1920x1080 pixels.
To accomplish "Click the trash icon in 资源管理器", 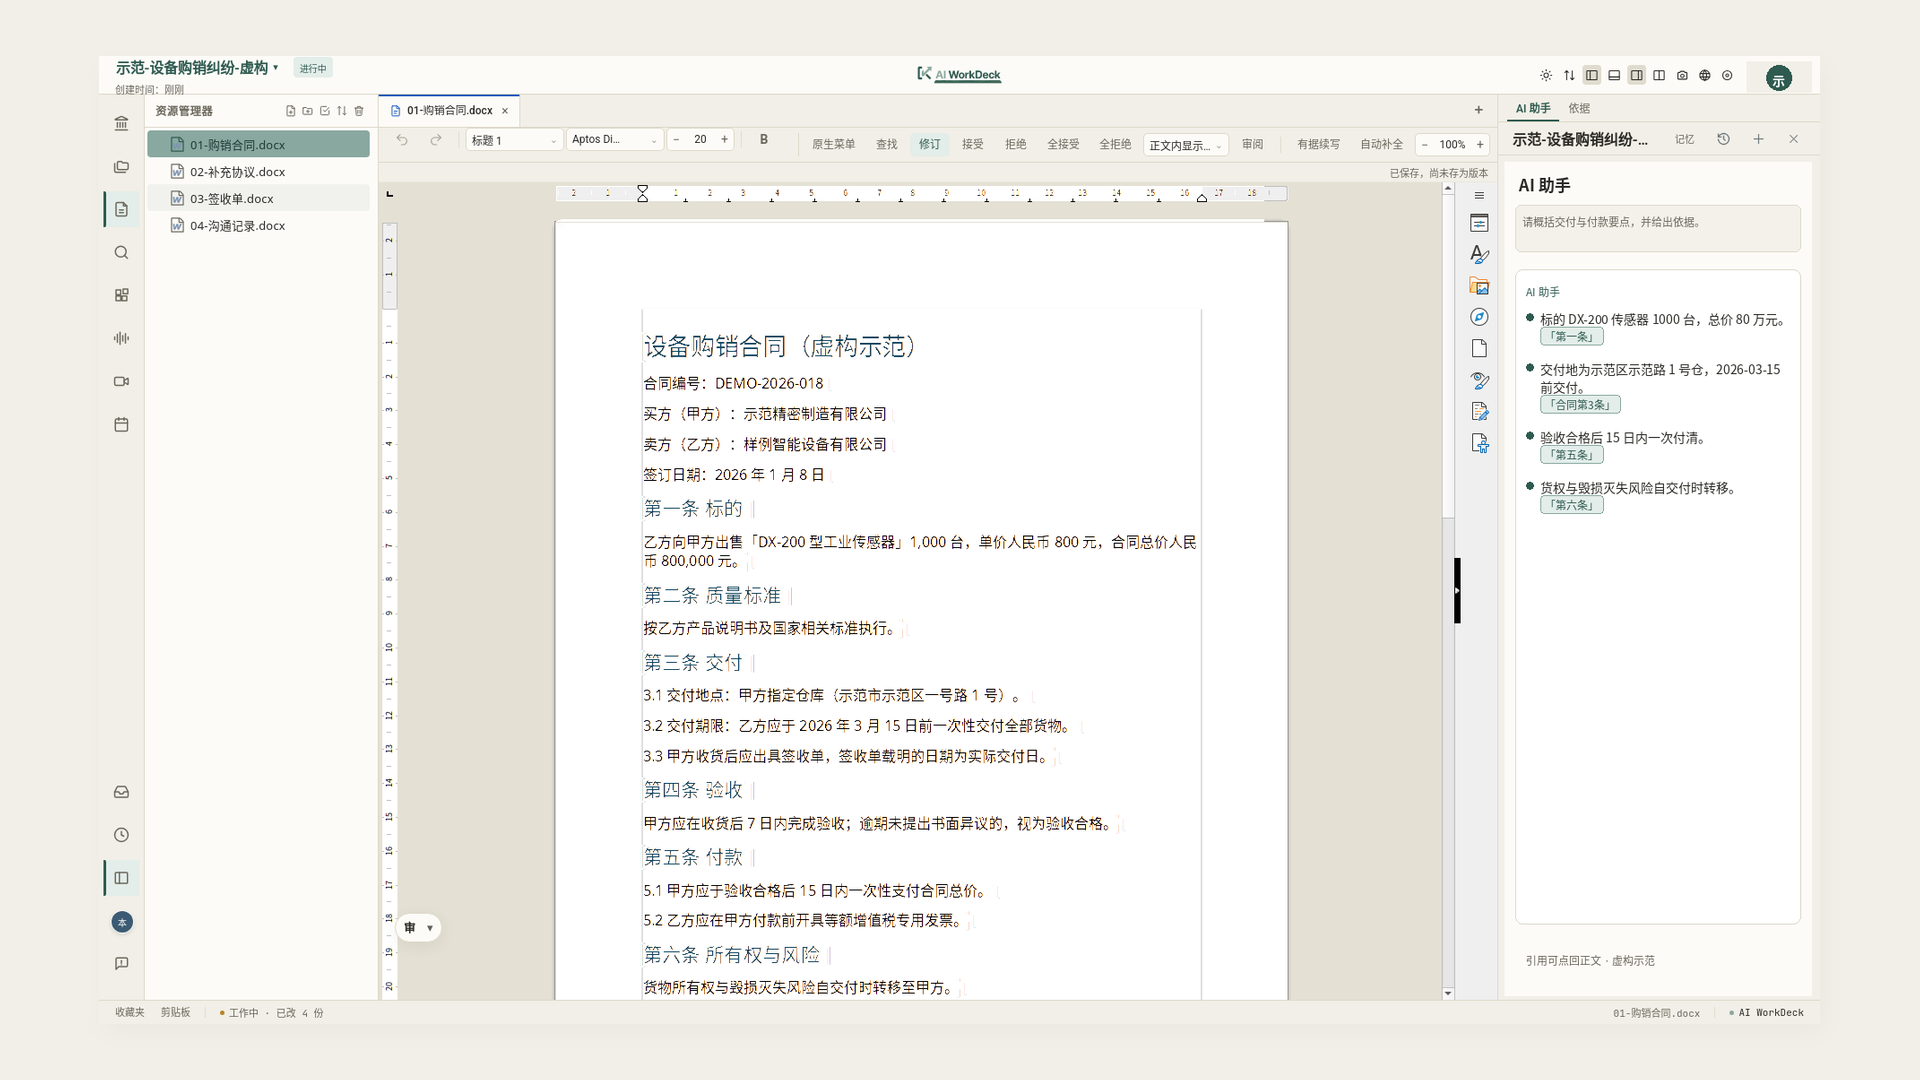I will point(359,111).
